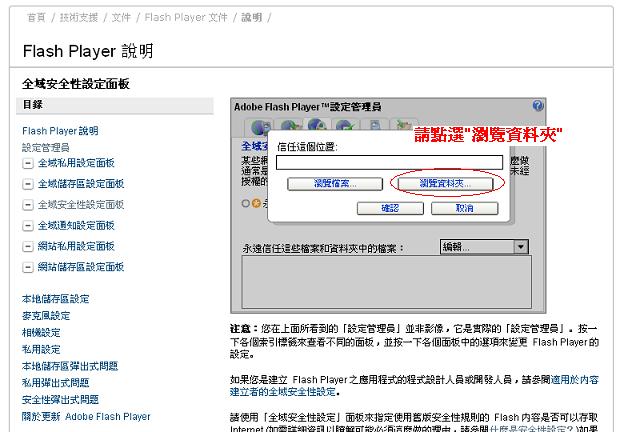Go to 說明 in the breadcrumb
This screenshot has height=432, width=624.
[x=252, y=18]
